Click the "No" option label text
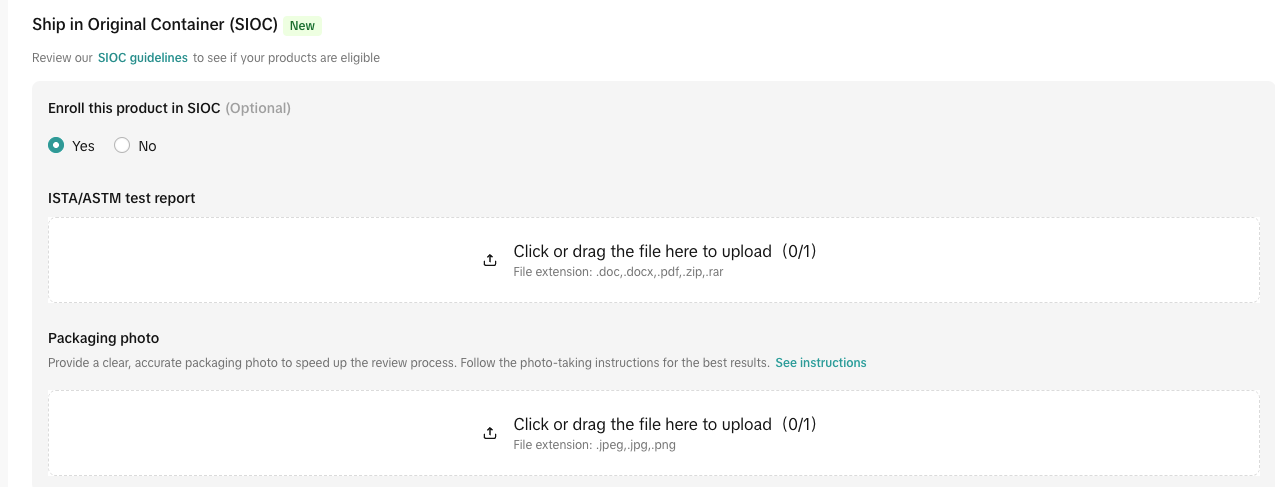1275x487 pixels. [x=147, y=146]
